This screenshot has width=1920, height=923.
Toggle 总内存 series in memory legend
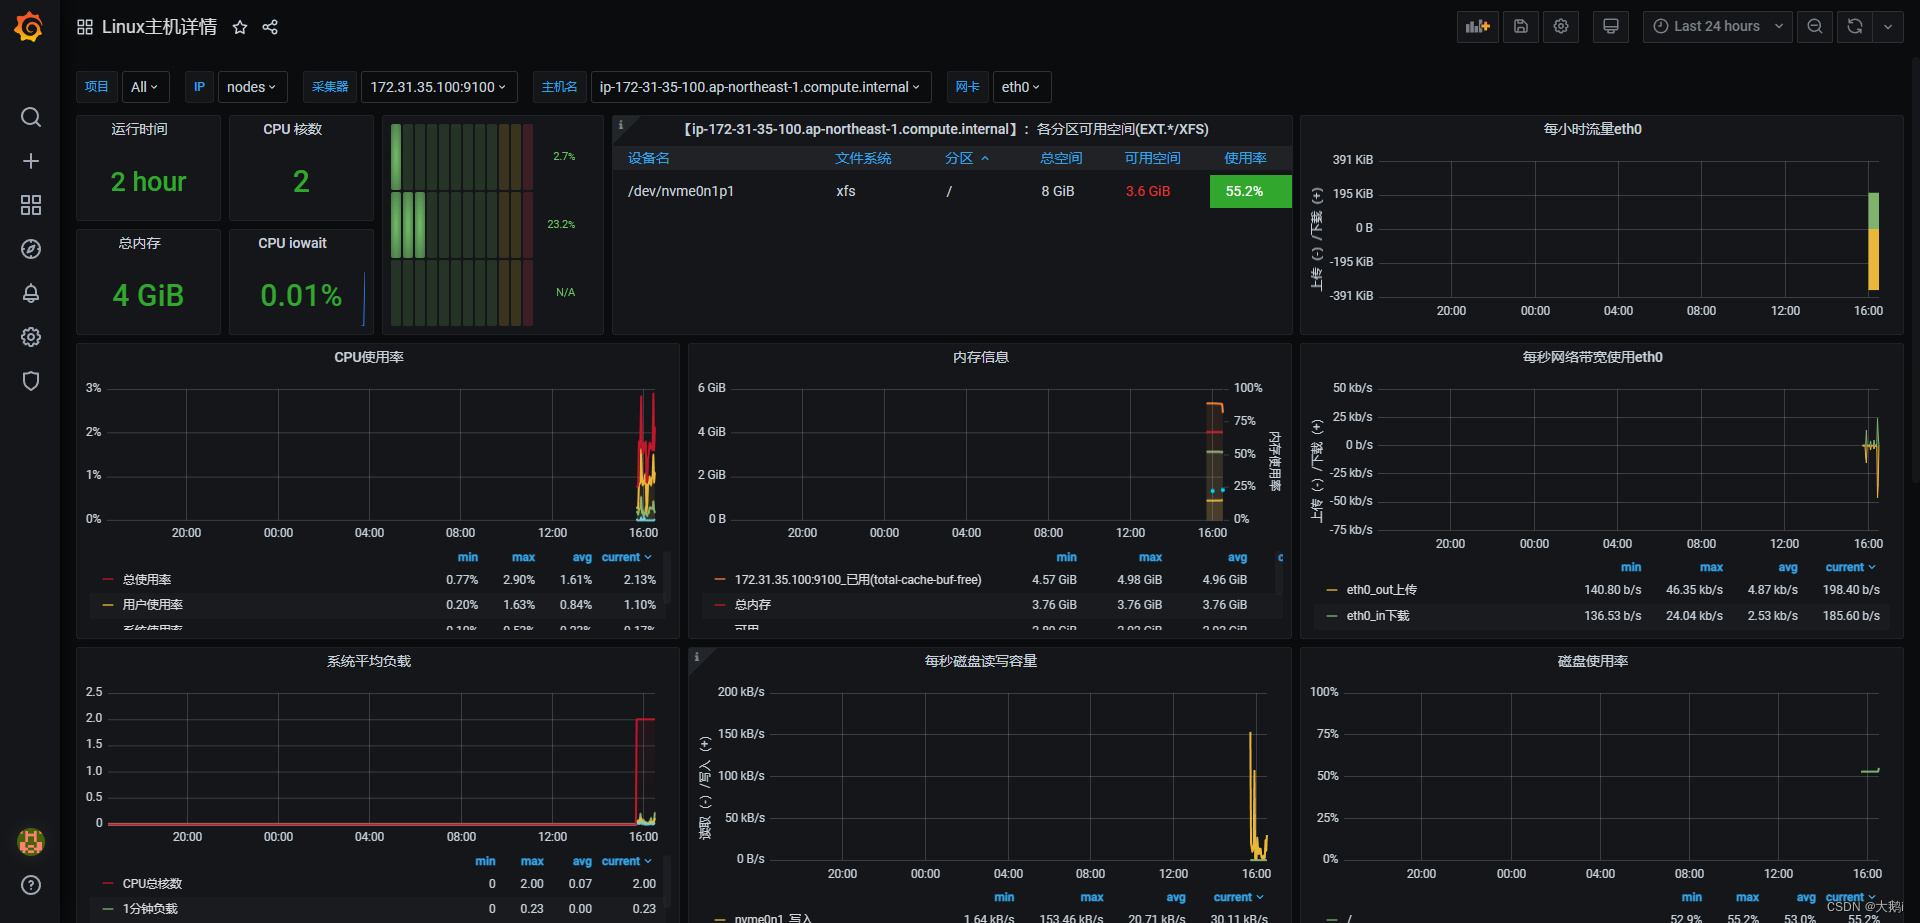coord(753,605)
